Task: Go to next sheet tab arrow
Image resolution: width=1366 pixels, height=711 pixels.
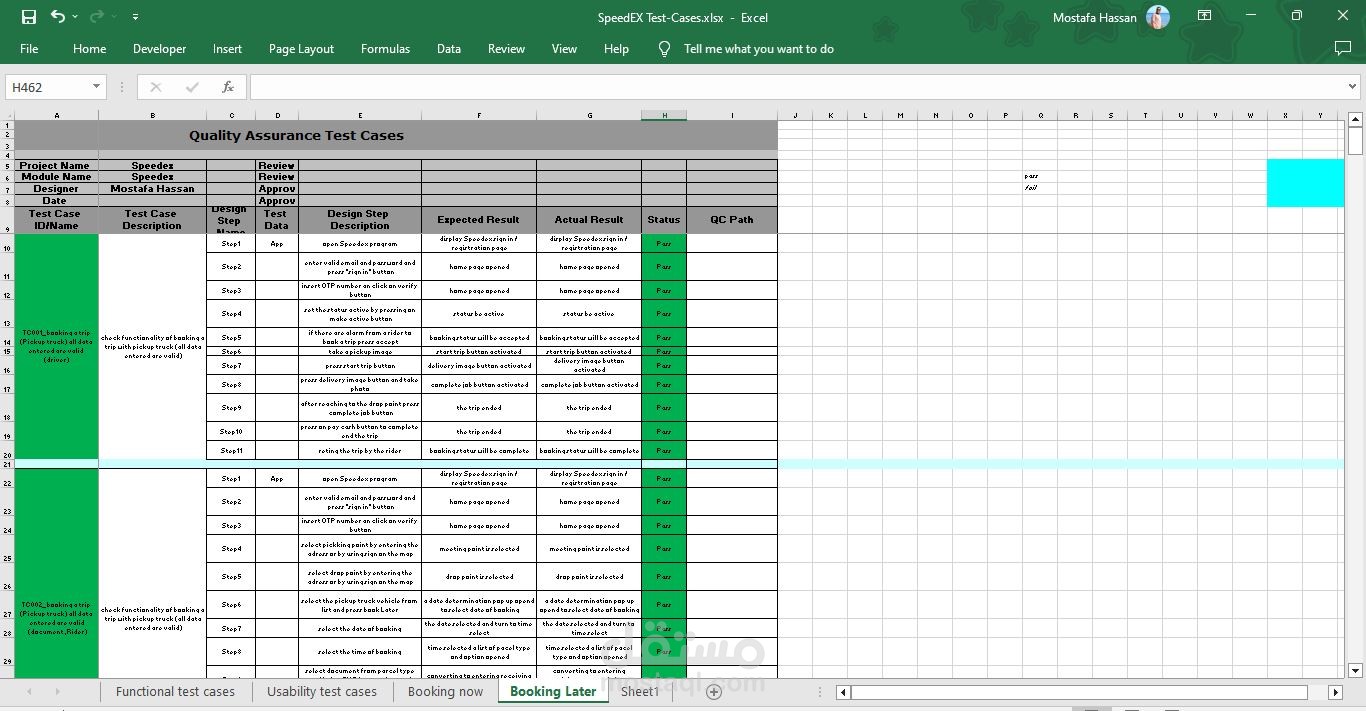Action: [57, 691]
